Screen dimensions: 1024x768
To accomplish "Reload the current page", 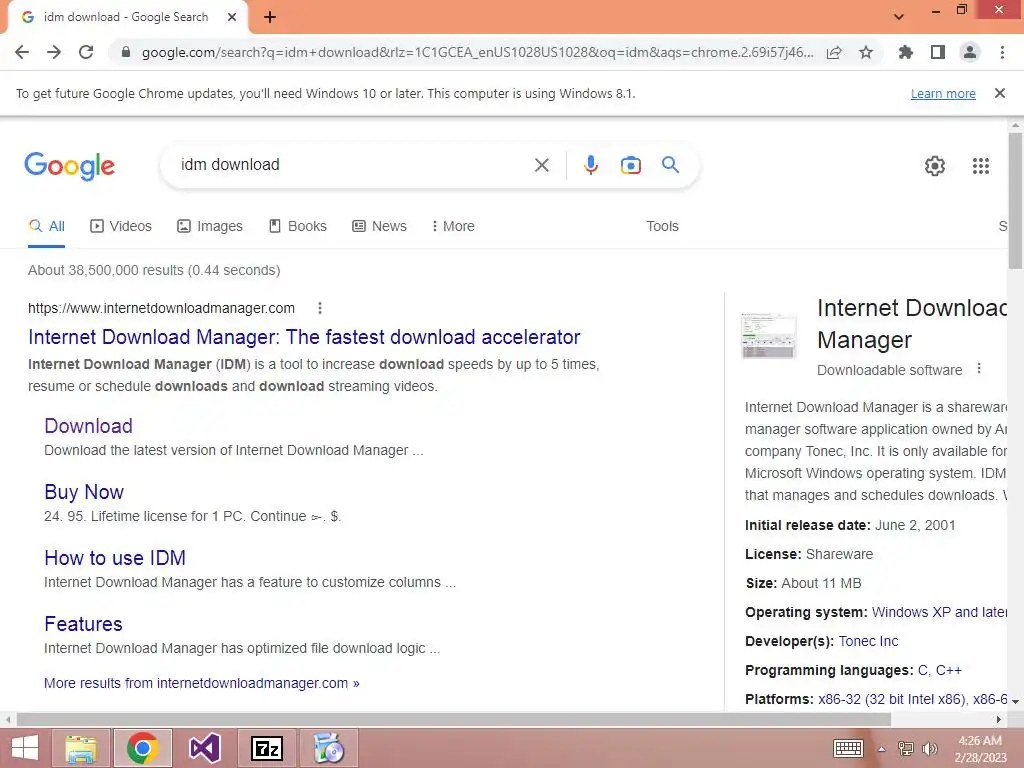I will [x=86, y=52].
